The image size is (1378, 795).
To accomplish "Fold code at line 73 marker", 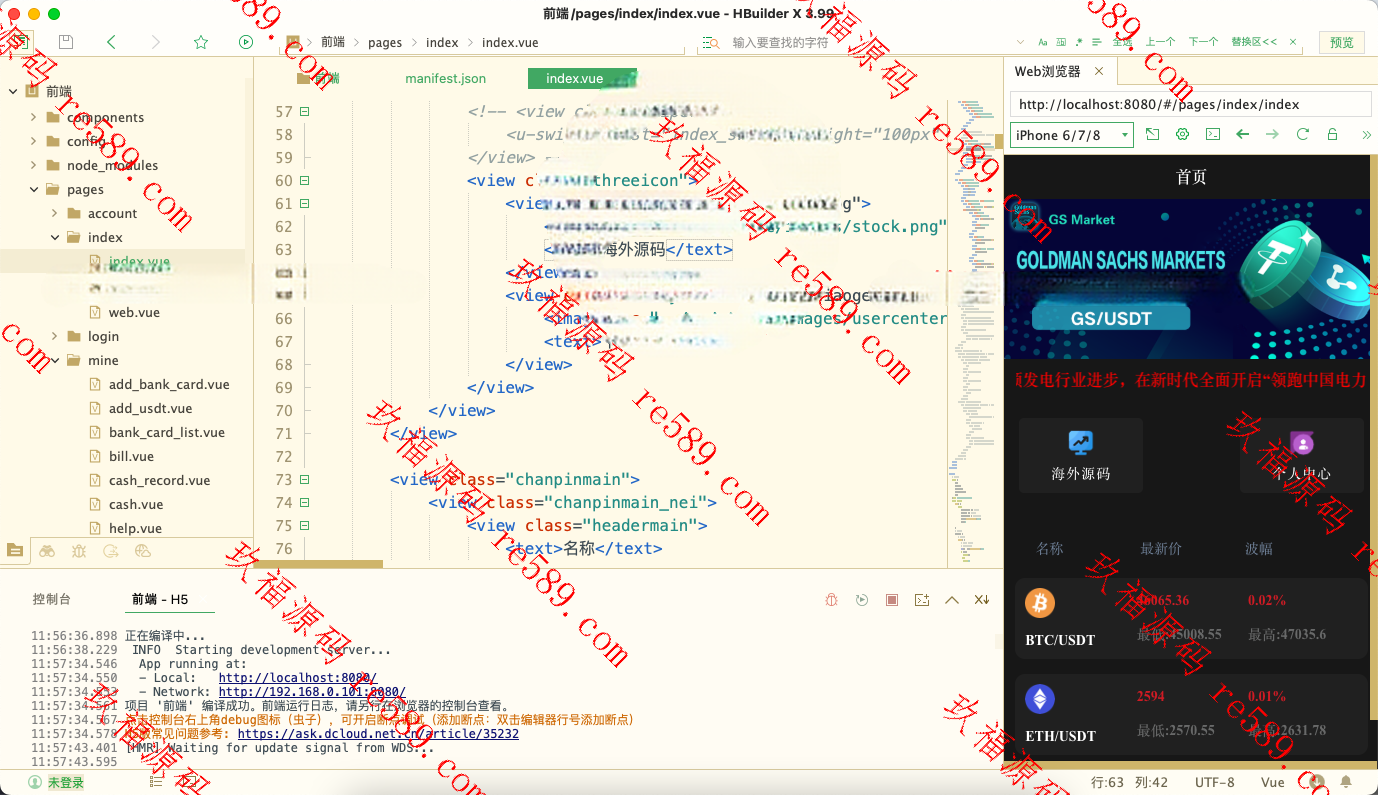I will (305, 479).
